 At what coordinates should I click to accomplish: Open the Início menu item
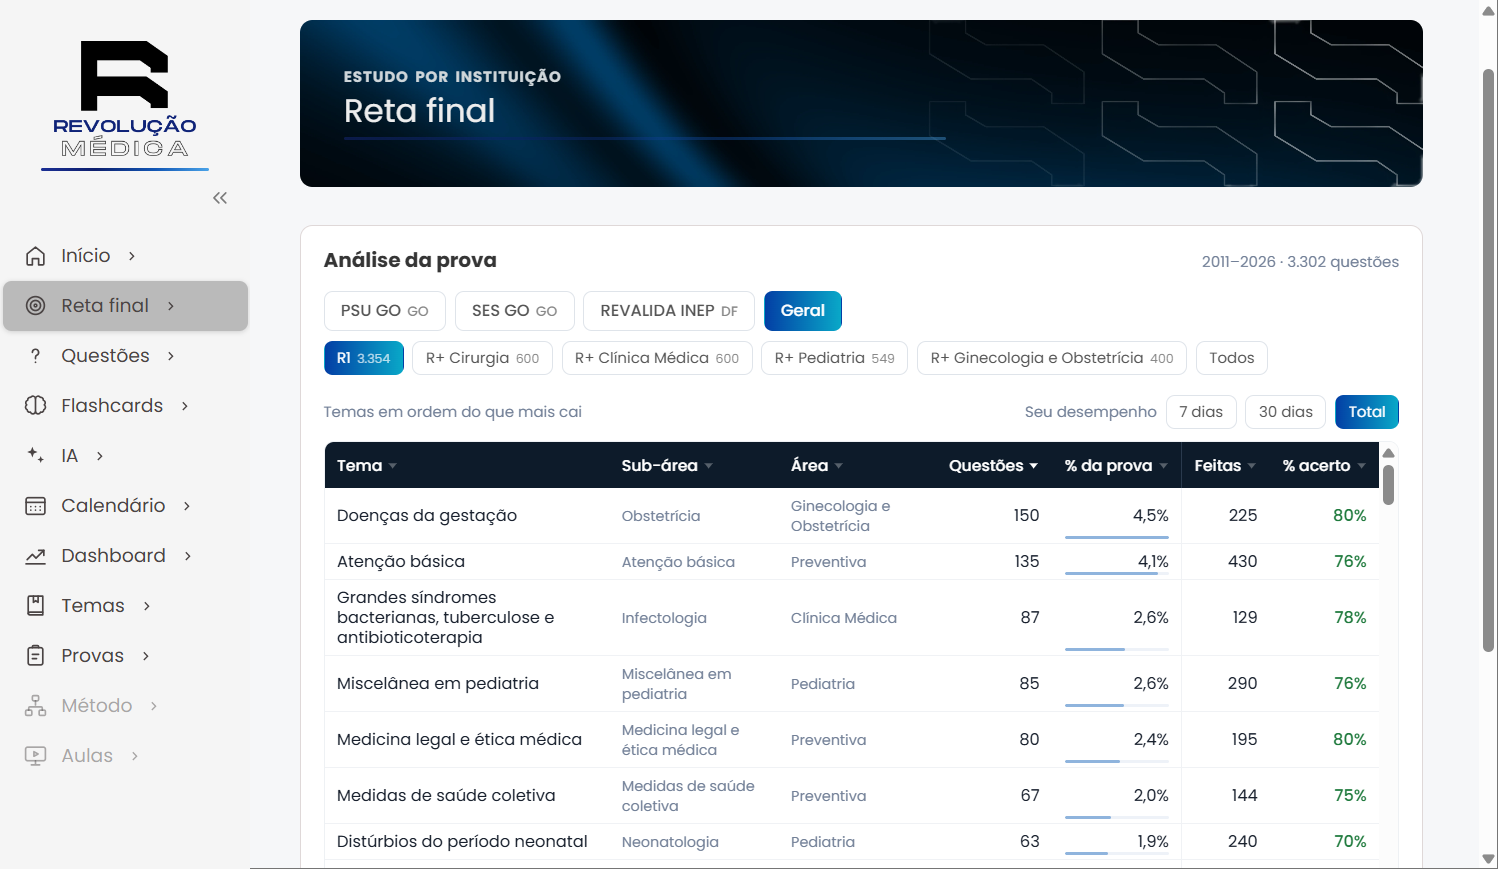tap(125, 256)
